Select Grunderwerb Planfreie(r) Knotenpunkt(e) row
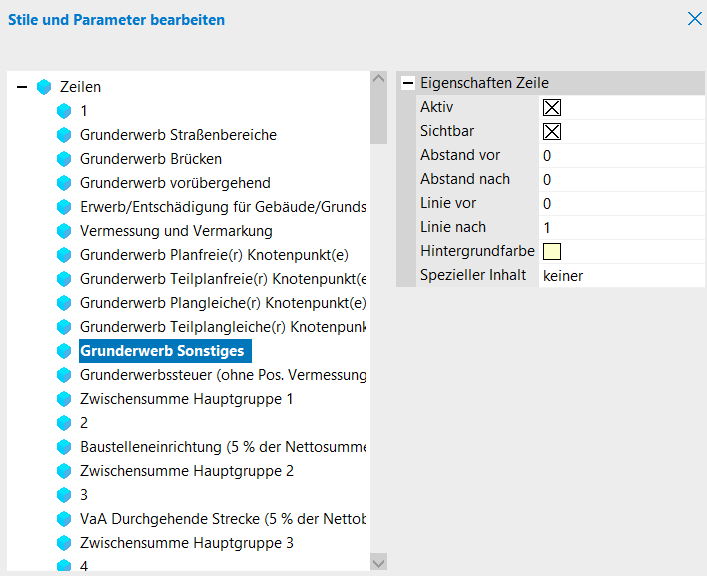 tap(214, 255)
